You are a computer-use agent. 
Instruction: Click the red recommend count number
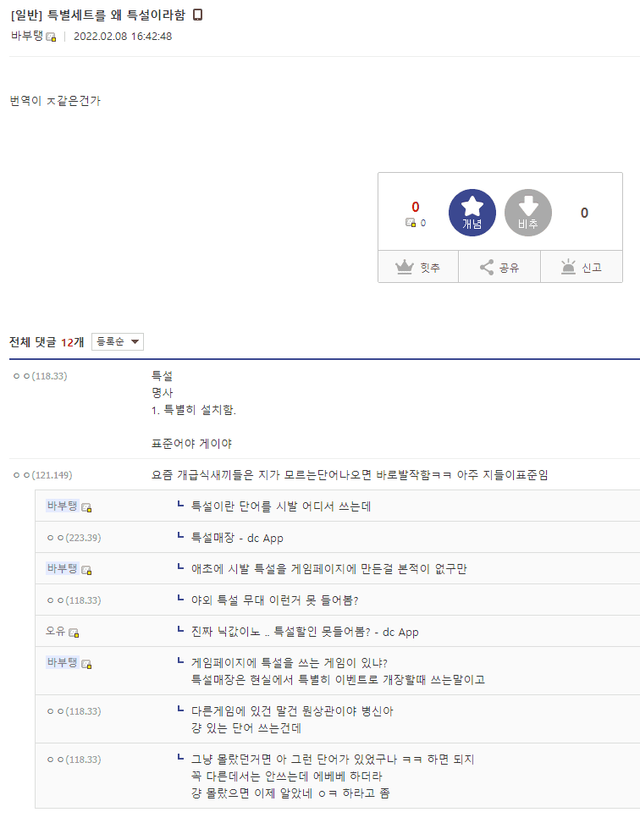[415, 207]
